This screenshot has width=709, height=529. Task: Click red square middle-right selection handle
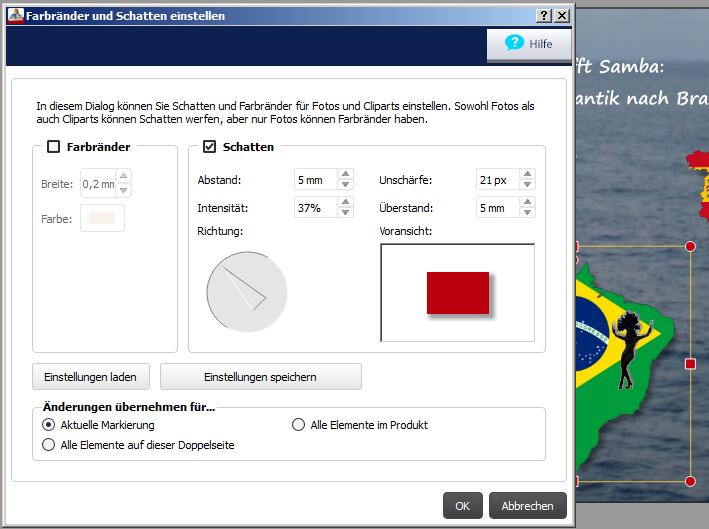(690, 364)
